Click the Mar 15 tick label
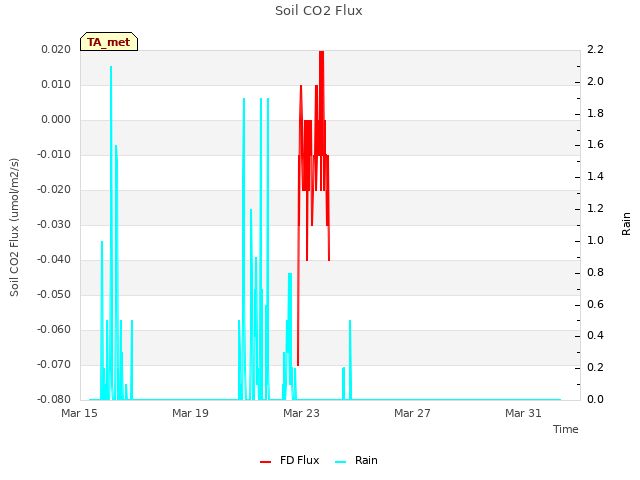 point(80,413)
